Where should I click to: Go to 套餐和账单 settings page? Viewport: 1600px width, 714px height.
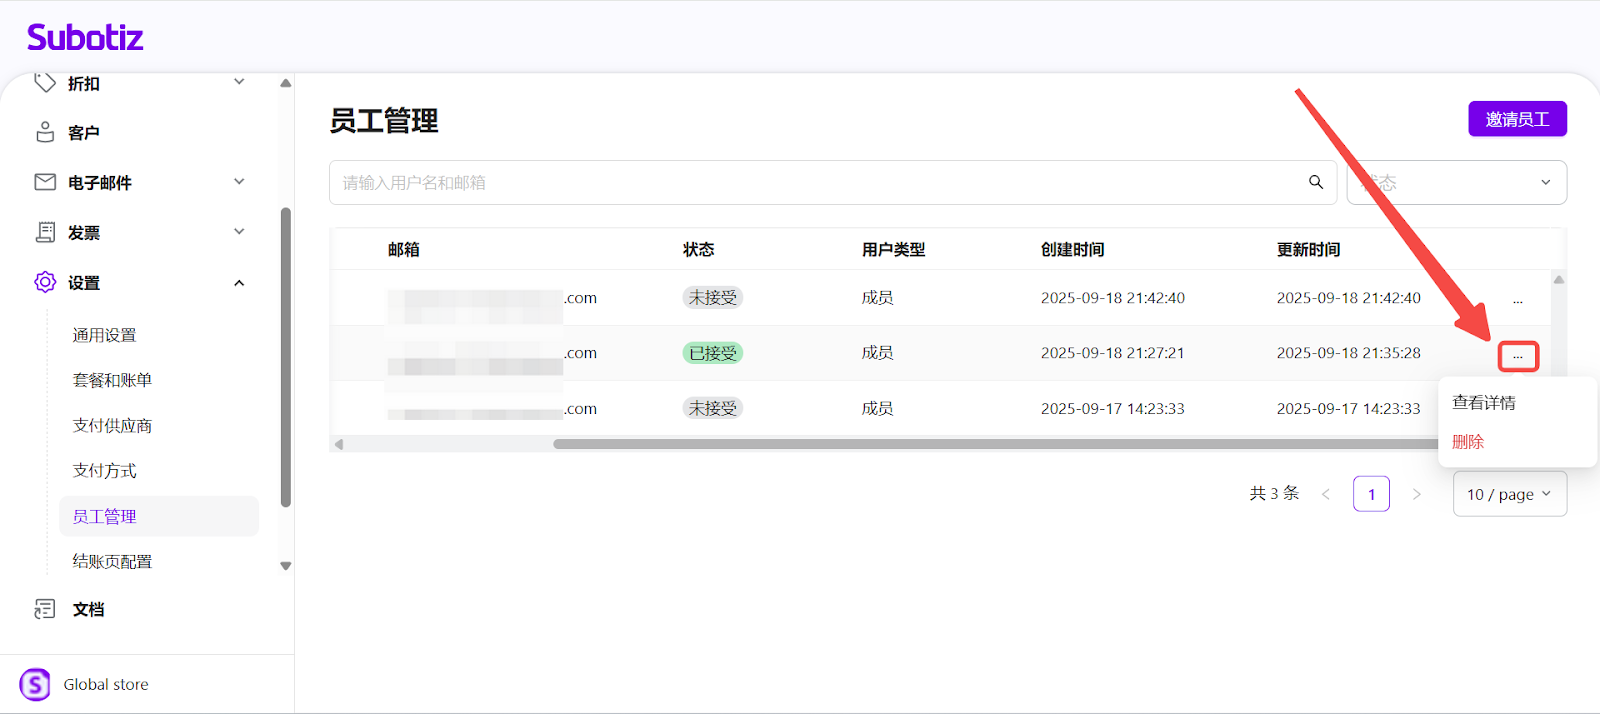pyautogui.click(x=112, y=380)
